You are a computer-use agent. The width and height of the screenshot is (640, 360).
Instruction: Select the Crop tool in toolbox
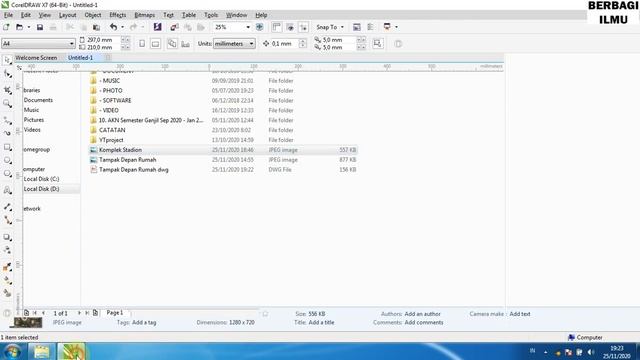7,89
